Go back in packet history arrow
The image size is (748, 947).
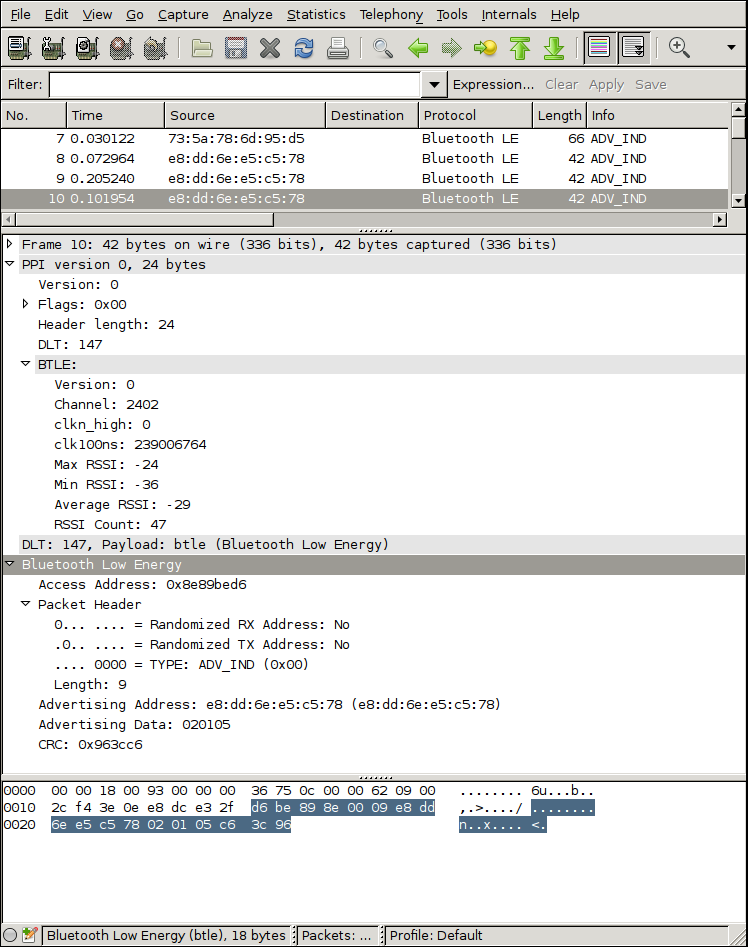(418, 48)
